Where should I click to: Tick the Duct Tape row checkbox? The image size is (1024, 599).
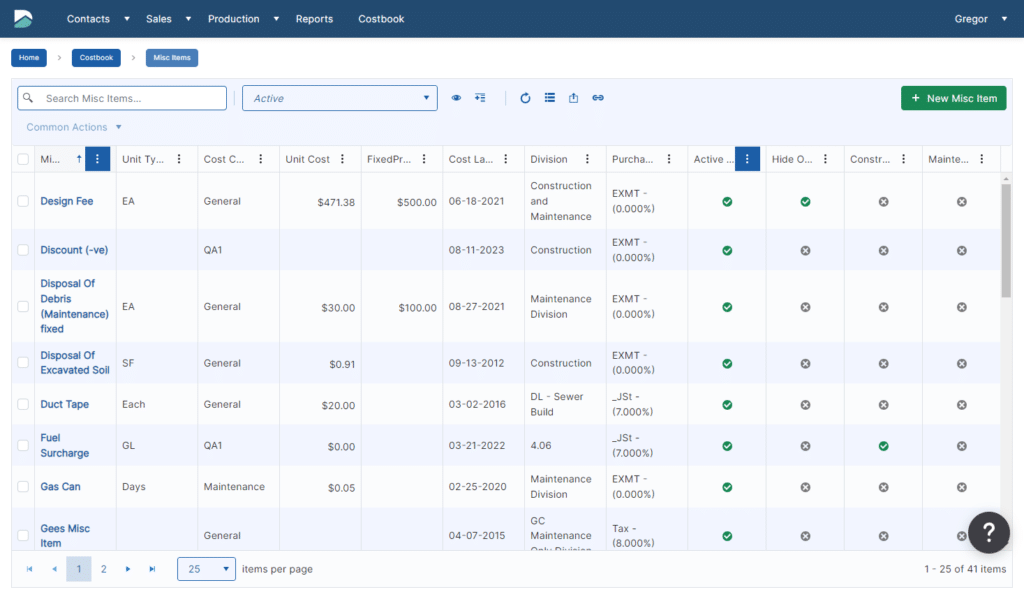coord(23,405)
